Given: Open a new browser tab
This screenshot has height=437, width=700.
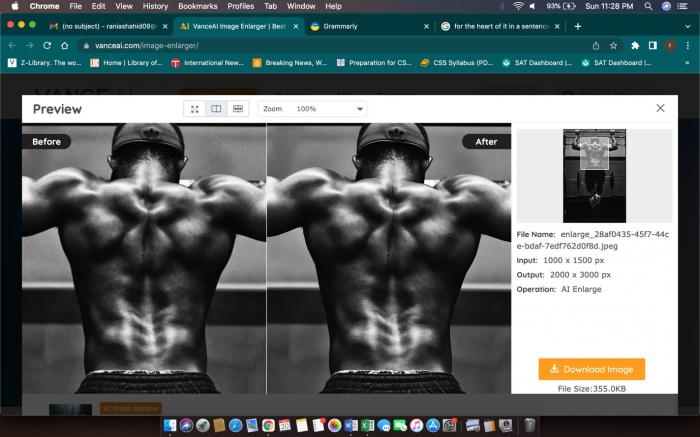Looking at the screenshot, I should pyautogui.click(x=578, y=26).
